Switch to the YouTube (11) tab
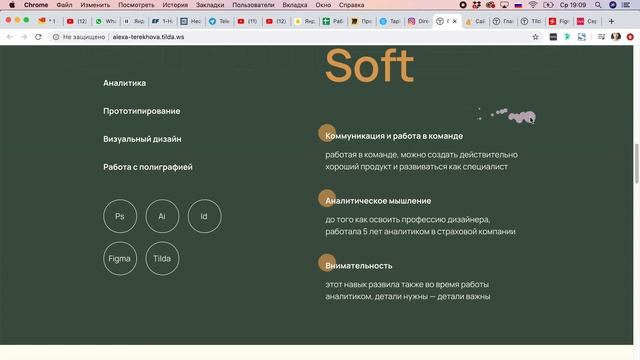Image resolution: width=640 pixels, height=360 pixels. click(248, 21)
